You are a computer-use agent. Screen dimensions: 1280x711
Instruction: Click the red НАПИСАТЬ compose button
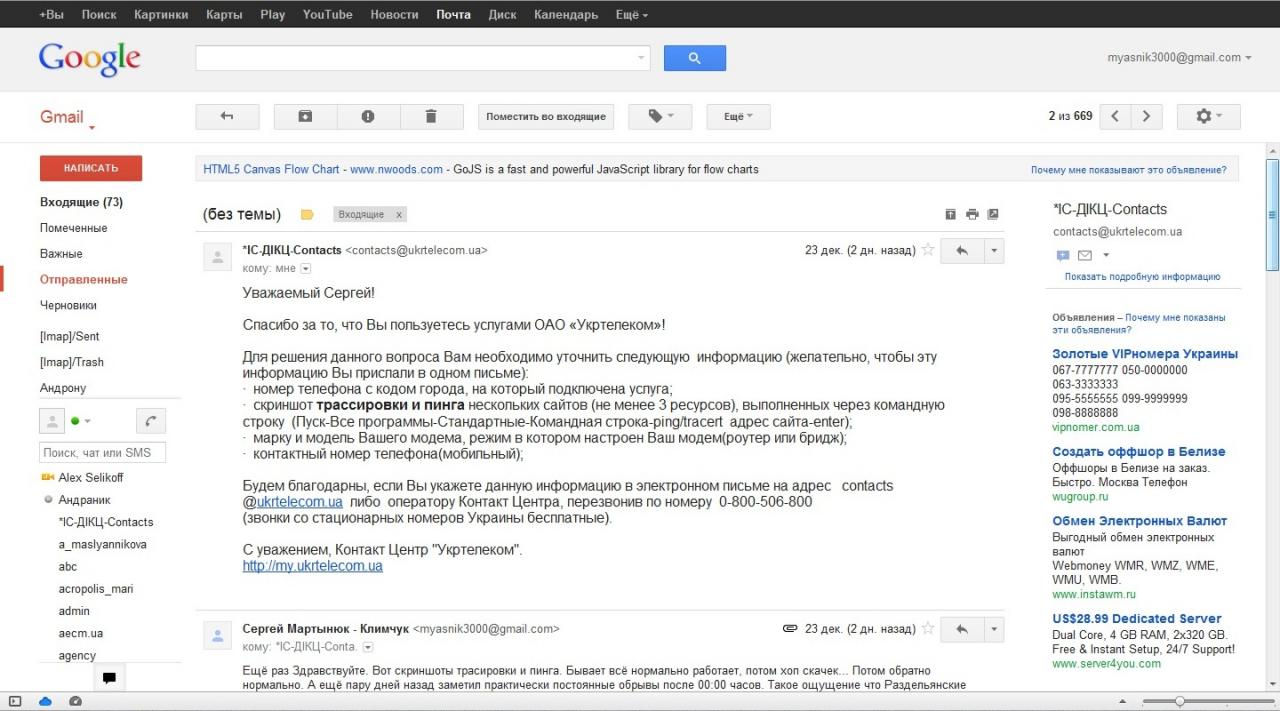pyautogui.click(x=91, y=168)
